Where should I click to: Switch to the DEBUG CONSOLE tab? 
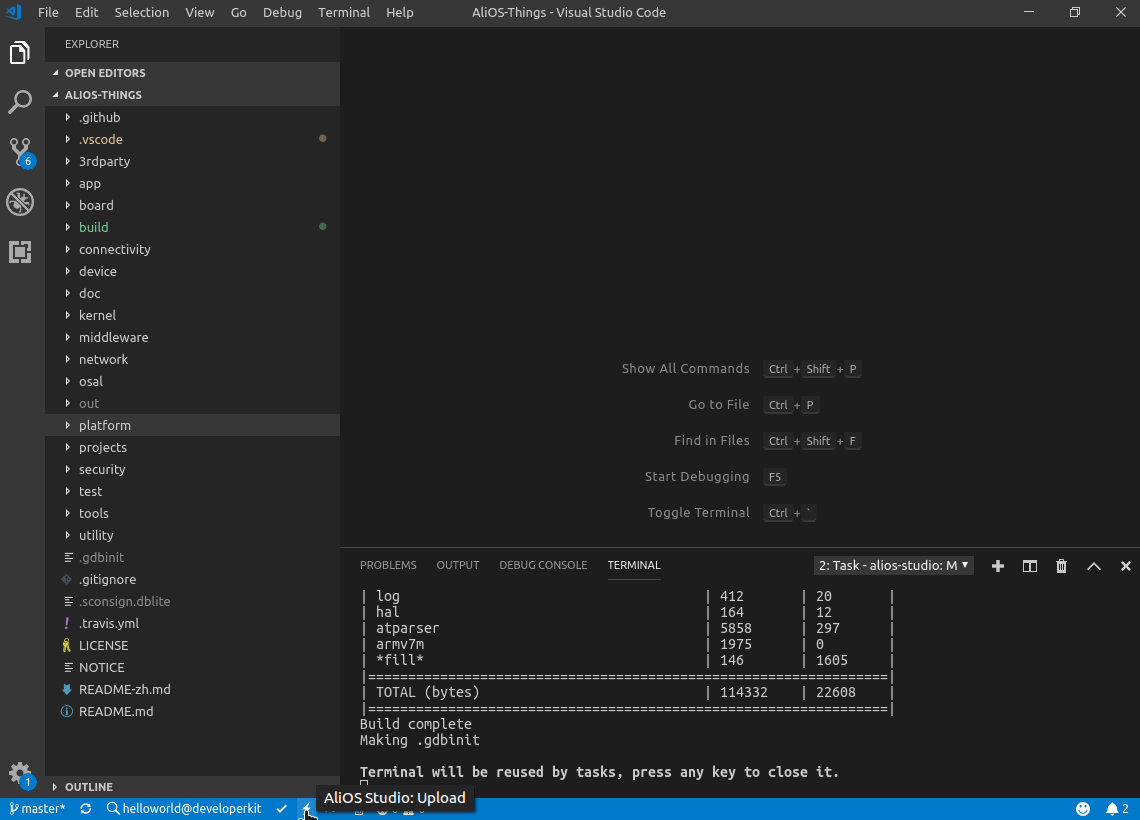pos(543,565)
